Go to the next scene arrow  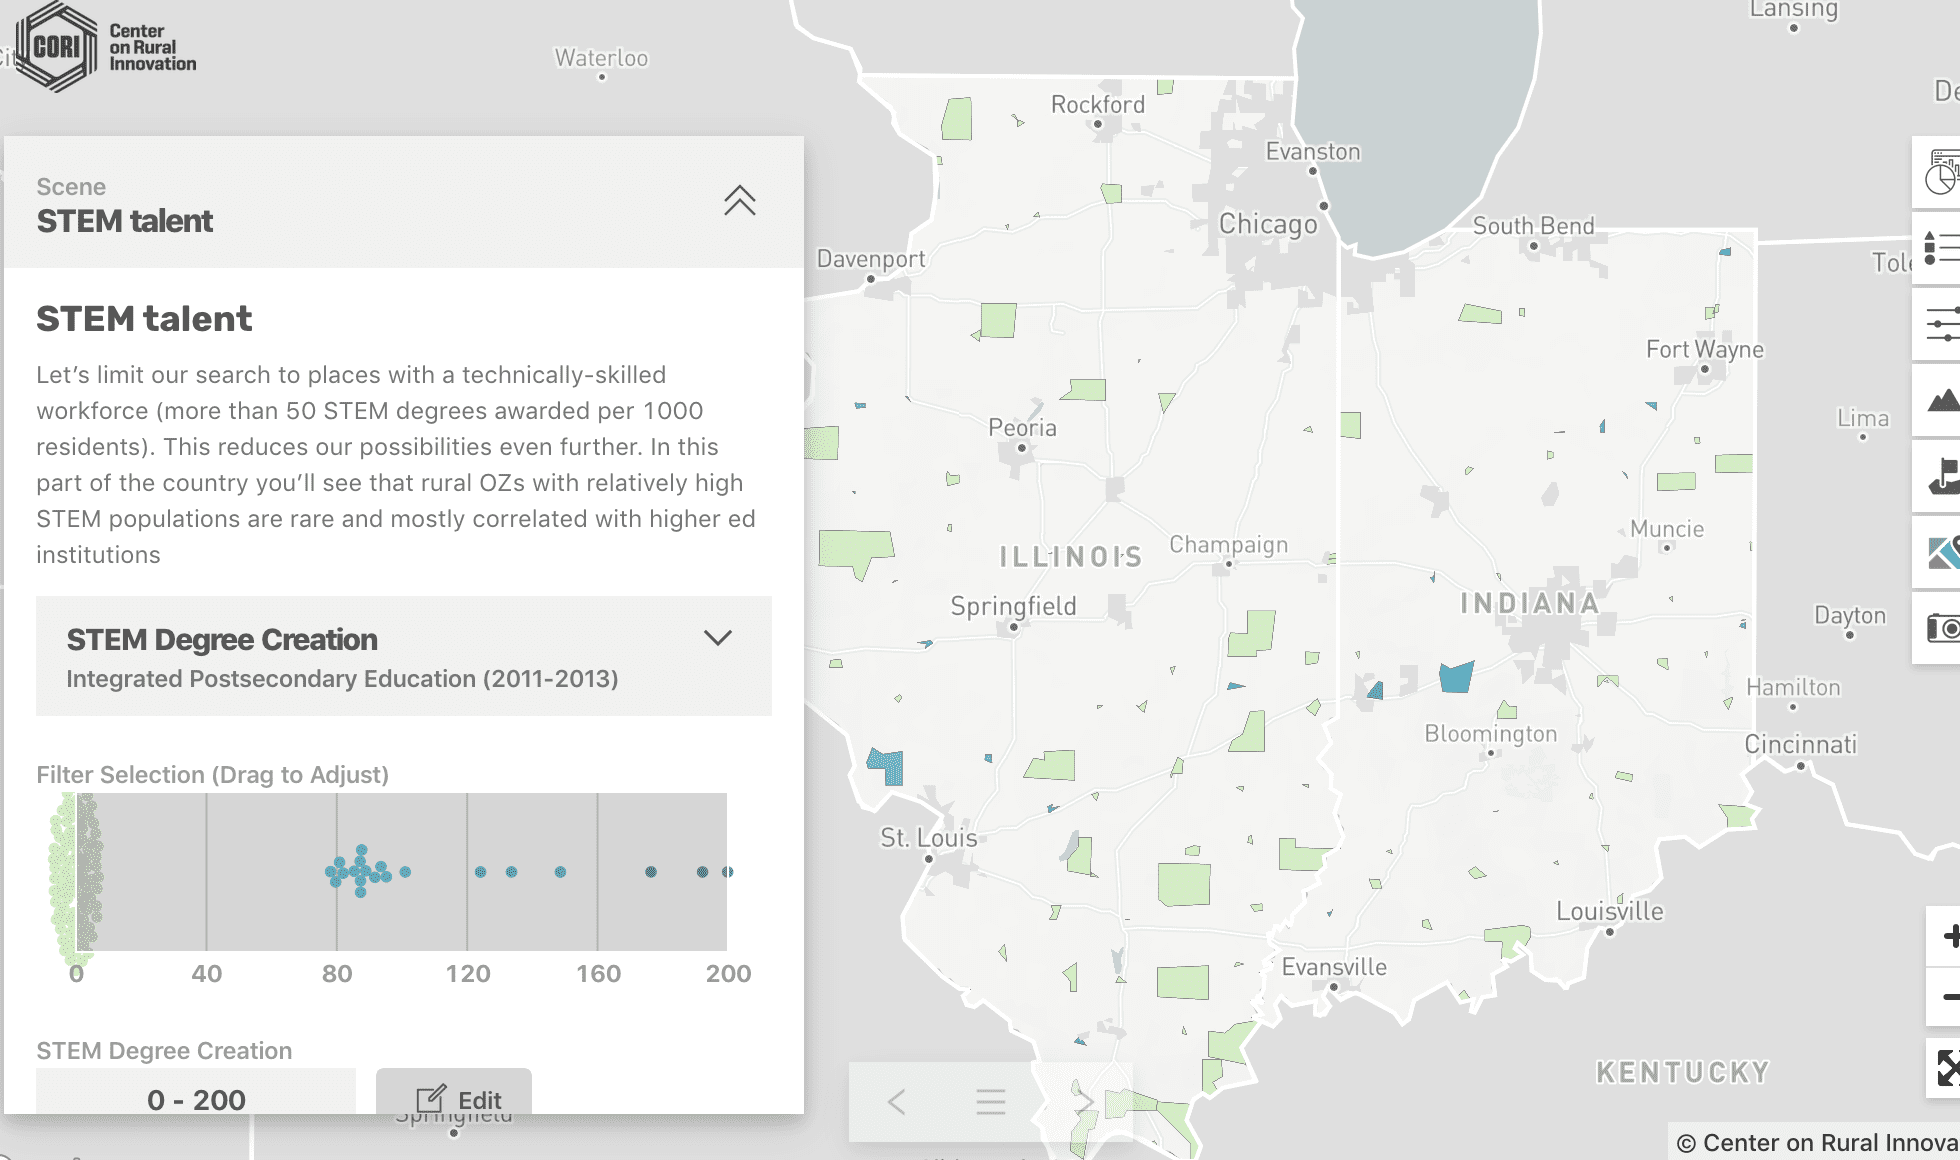1084,1102
